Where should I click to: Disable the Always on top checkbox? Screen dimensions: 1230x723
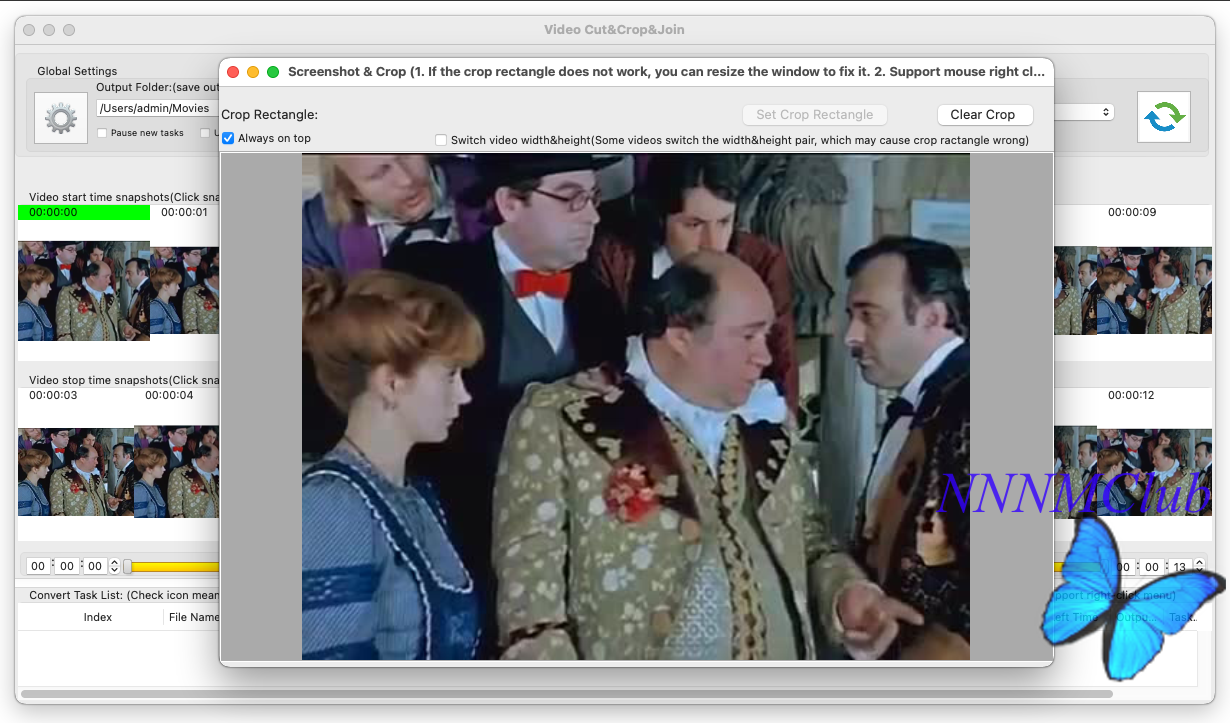click(x=228, y=138)
